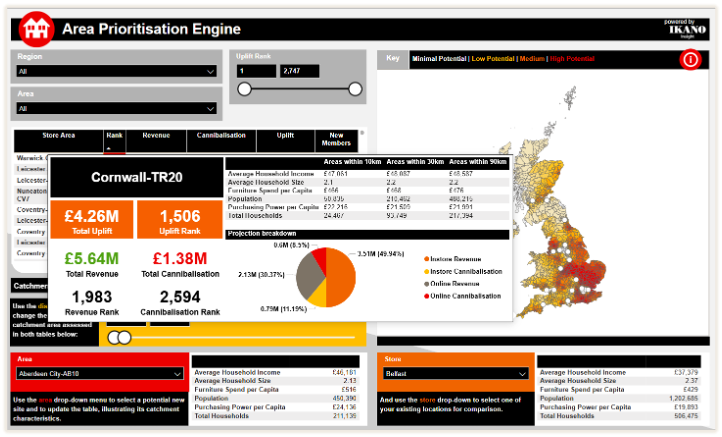
Task: Click the 506,475 Total Households store value
Action: pyautogui.click(x=686, y=416)
